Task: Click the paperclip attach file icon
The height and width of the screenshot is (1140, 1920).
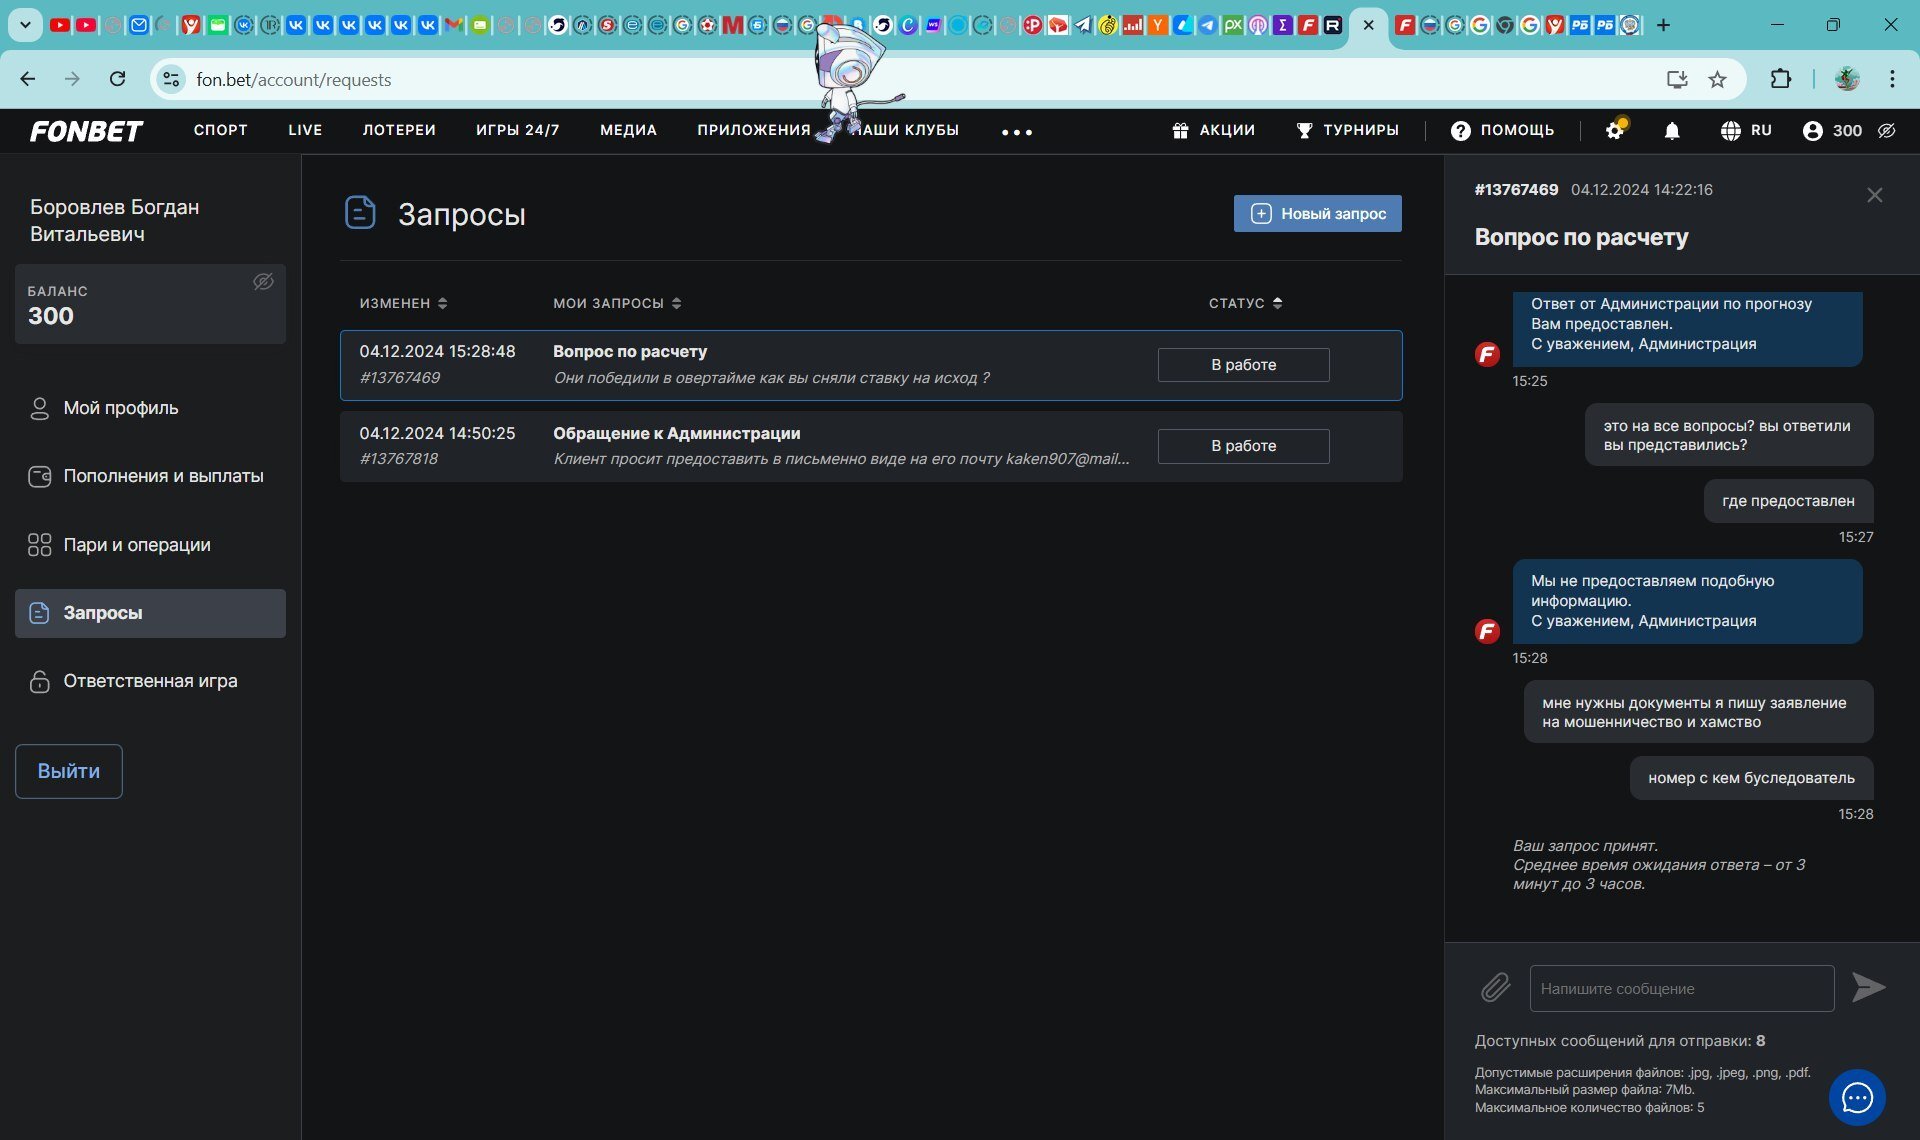Action: point(1495,988)
